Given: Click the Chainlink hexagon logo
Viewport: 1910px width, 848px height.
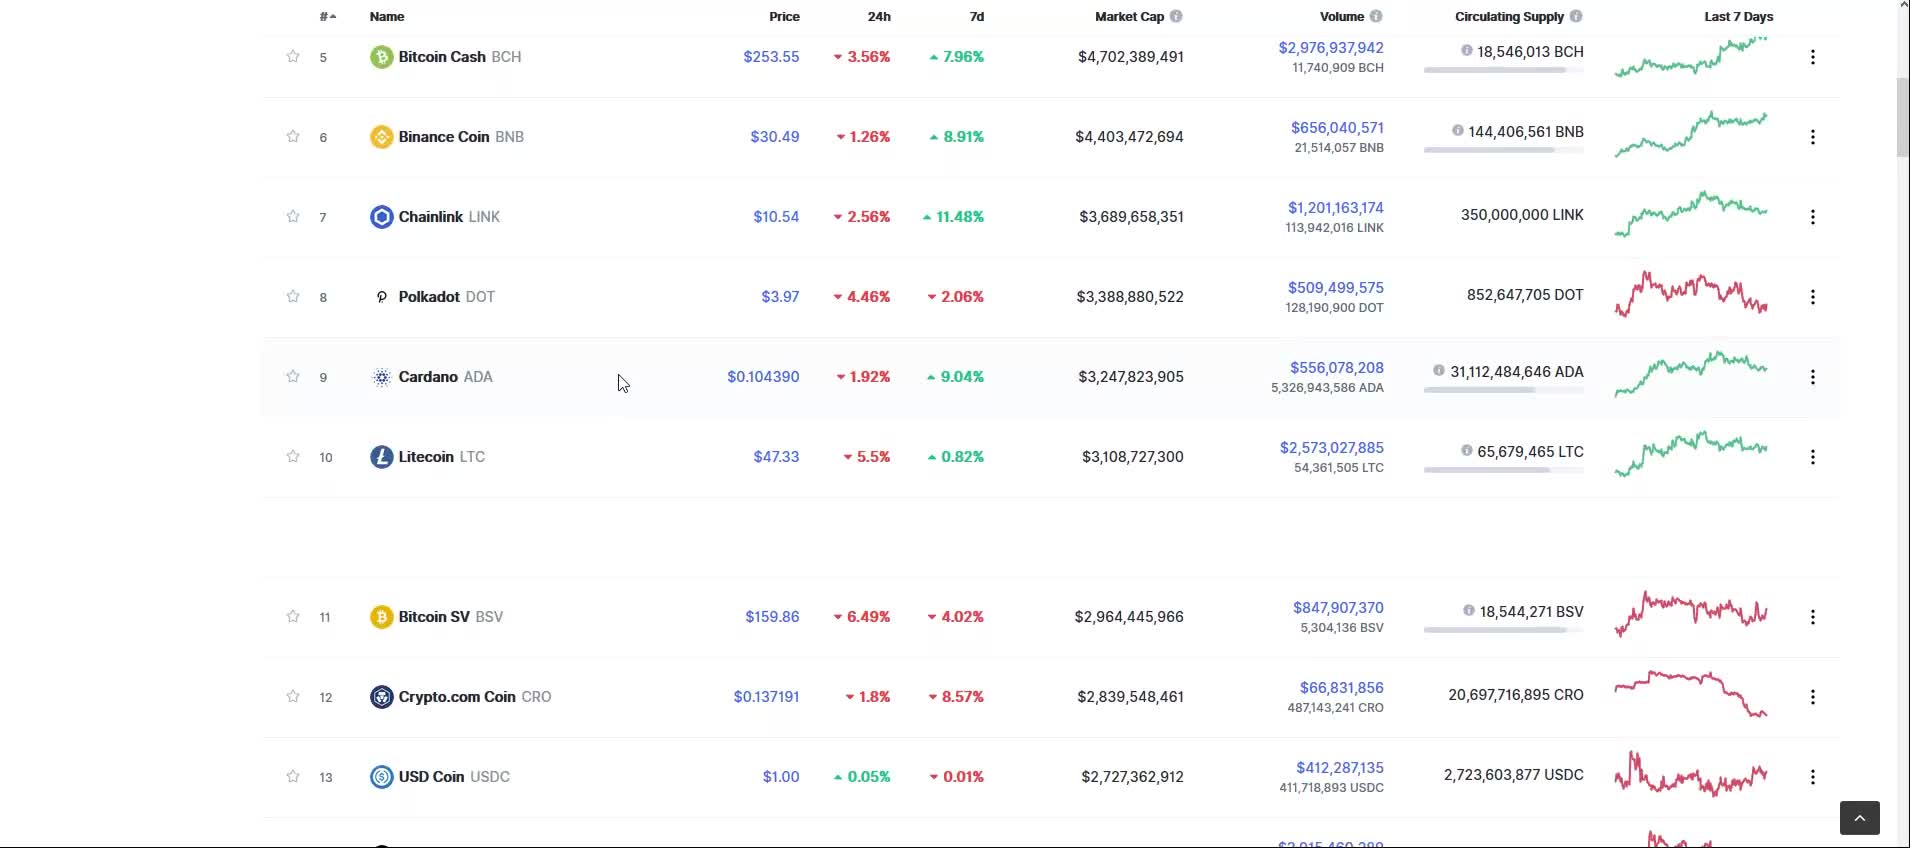Looking at the screenshot, I should pyautogui.click(x=381, y=217).
